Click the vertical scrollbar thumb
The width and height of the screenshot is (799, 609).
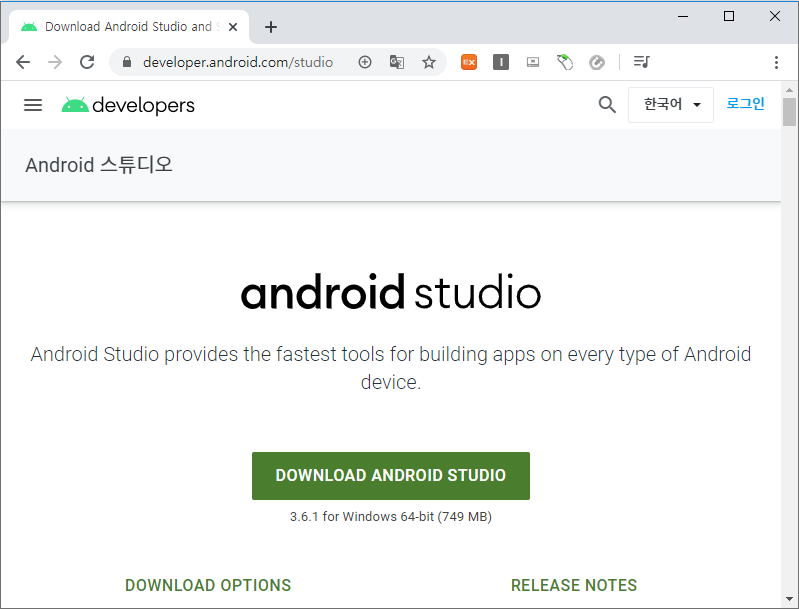[x=789, y=112]
